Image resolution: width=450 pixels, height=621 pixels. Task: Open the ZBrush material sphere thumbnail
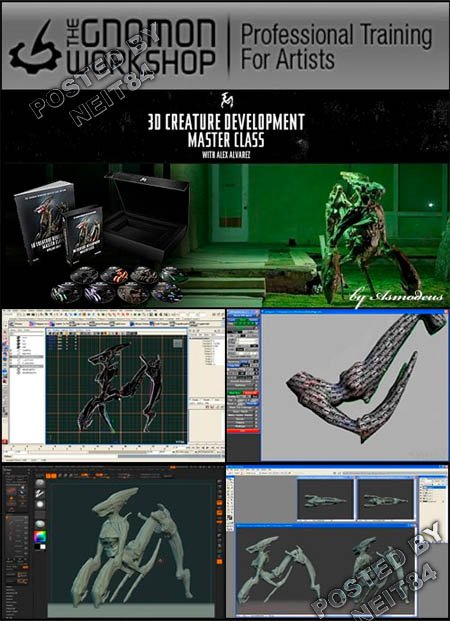tap(40, 524)
